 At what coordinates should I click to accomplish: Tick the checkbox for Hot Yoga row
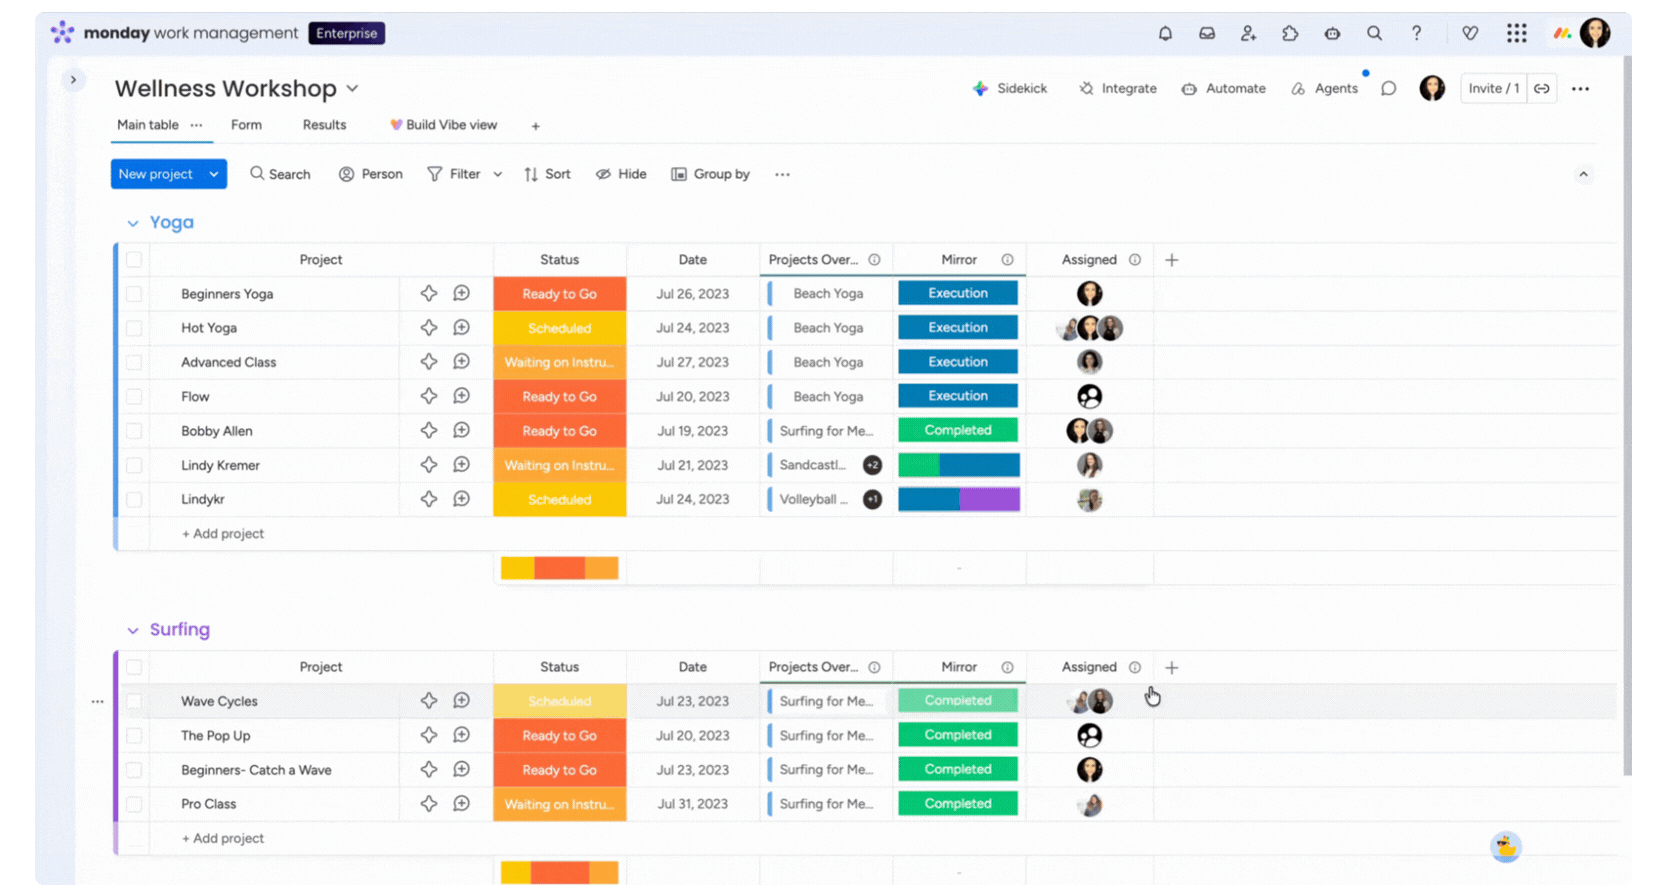(134, 328)
